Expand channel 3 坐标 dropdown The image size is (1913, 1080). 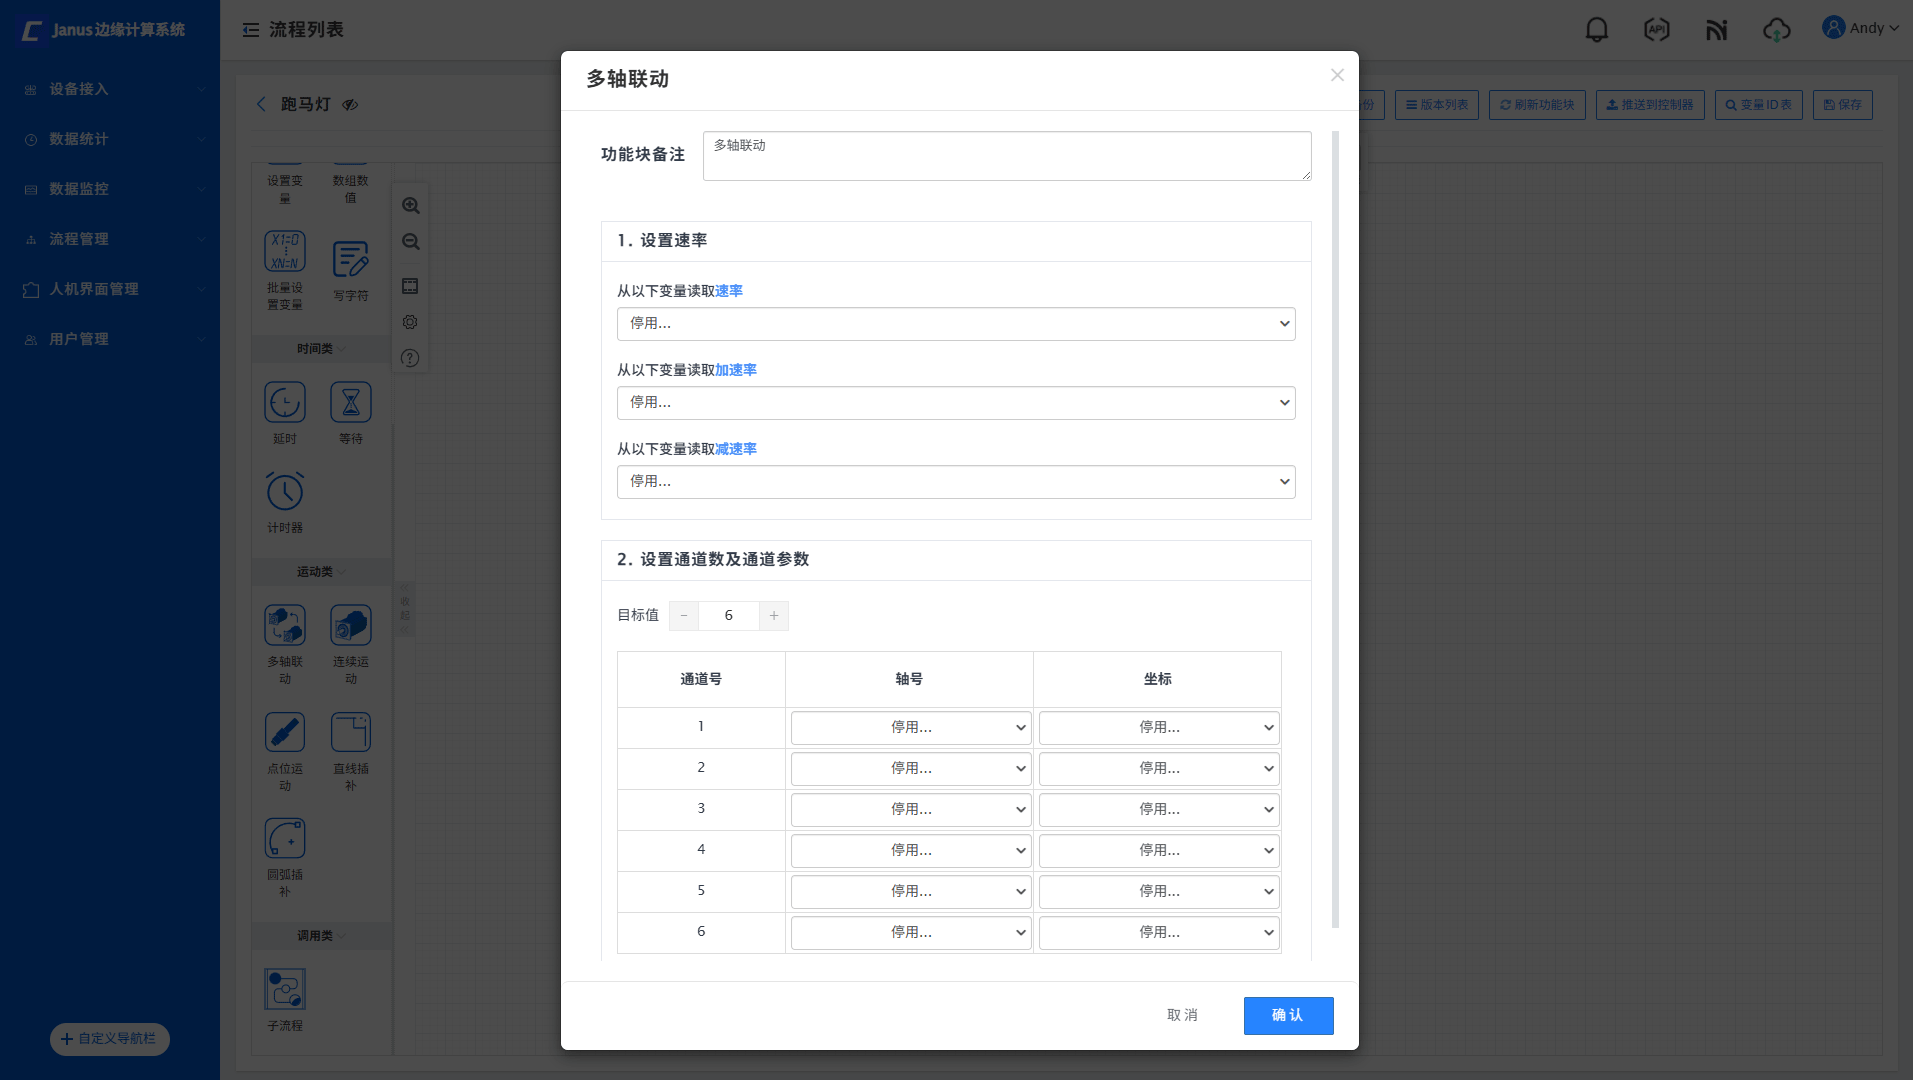[x=1158, y=810]
